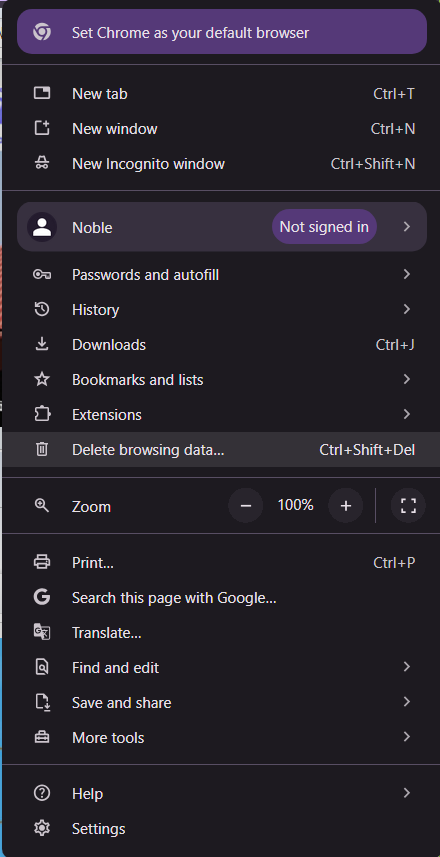The height and width of the screenshot is (857, 440).
Task: Click the Translate icon
Action: [42, 632]
